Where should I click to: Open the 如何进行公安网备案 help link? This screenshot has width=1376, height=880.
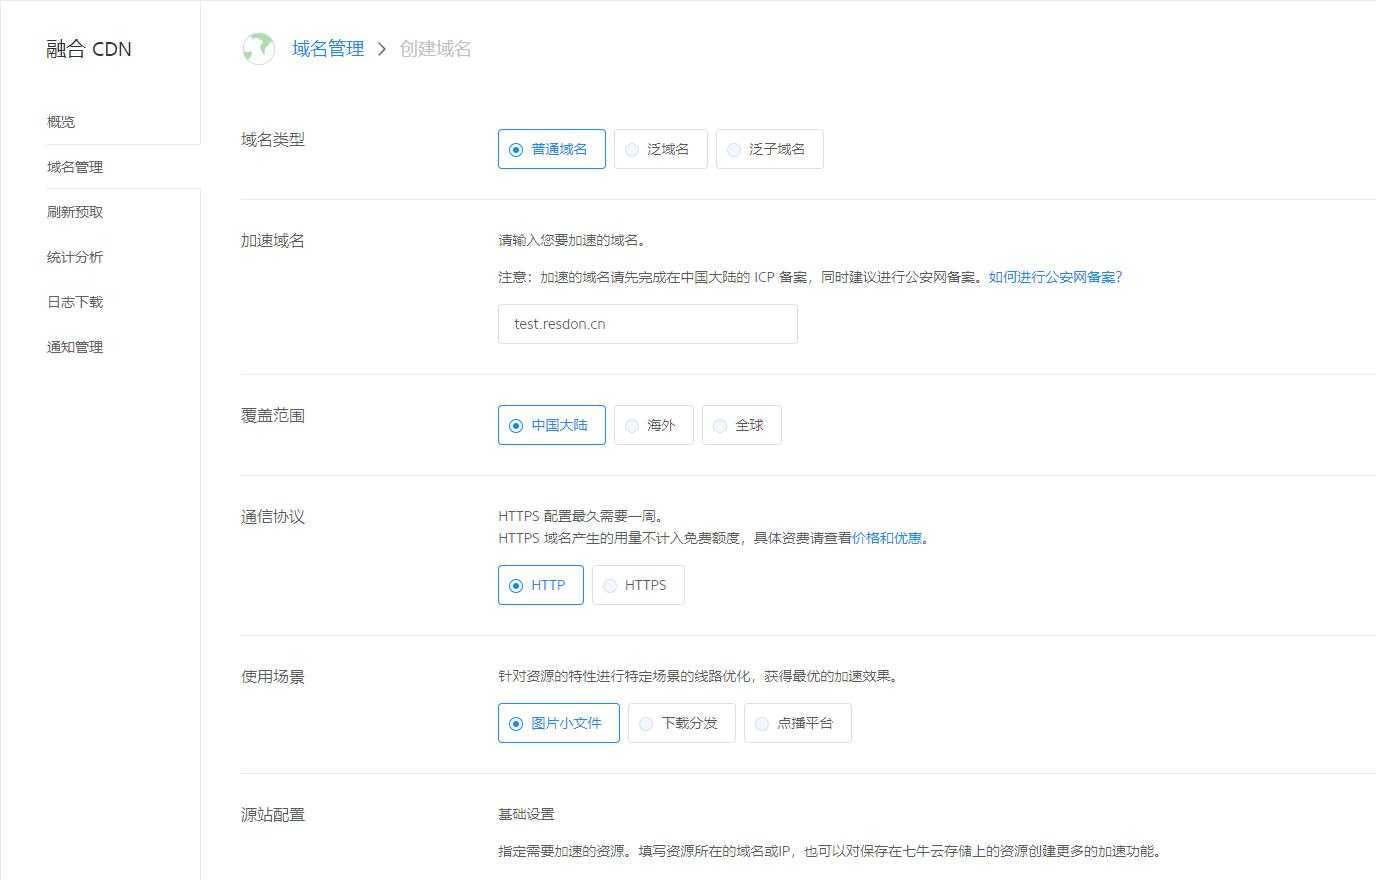point(1055,277)
